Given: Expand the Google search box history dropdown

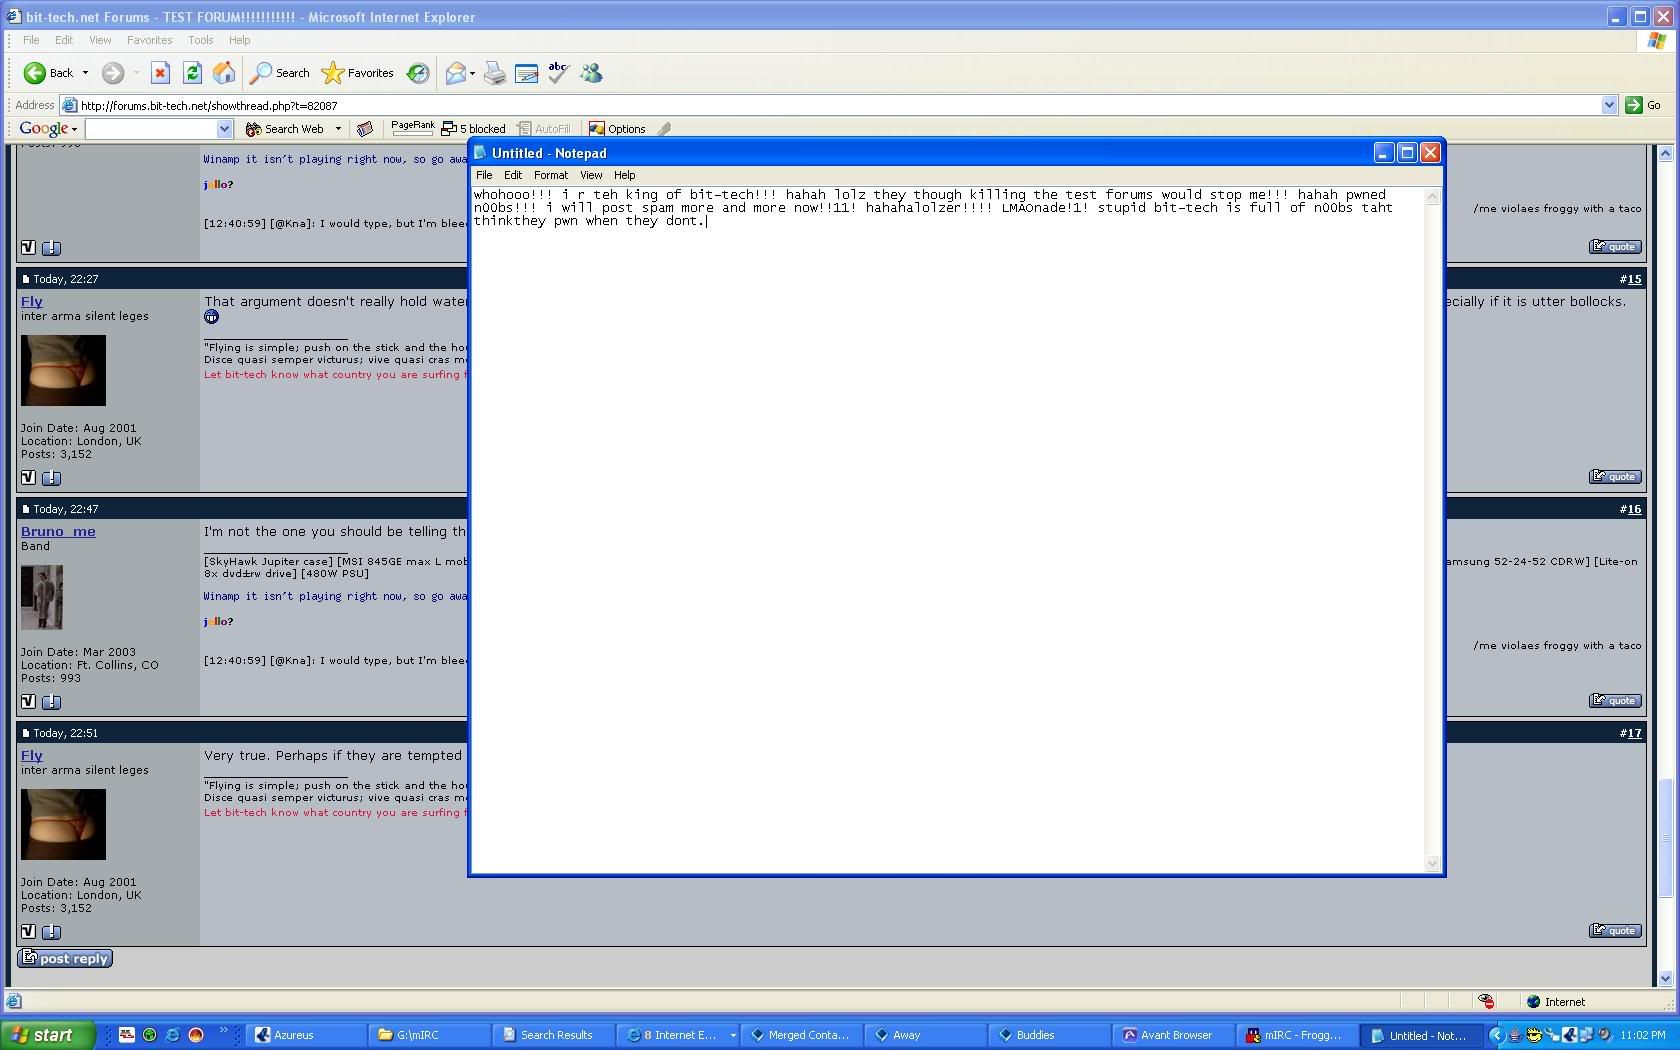Looking at the screenshot, I should 224,129.
